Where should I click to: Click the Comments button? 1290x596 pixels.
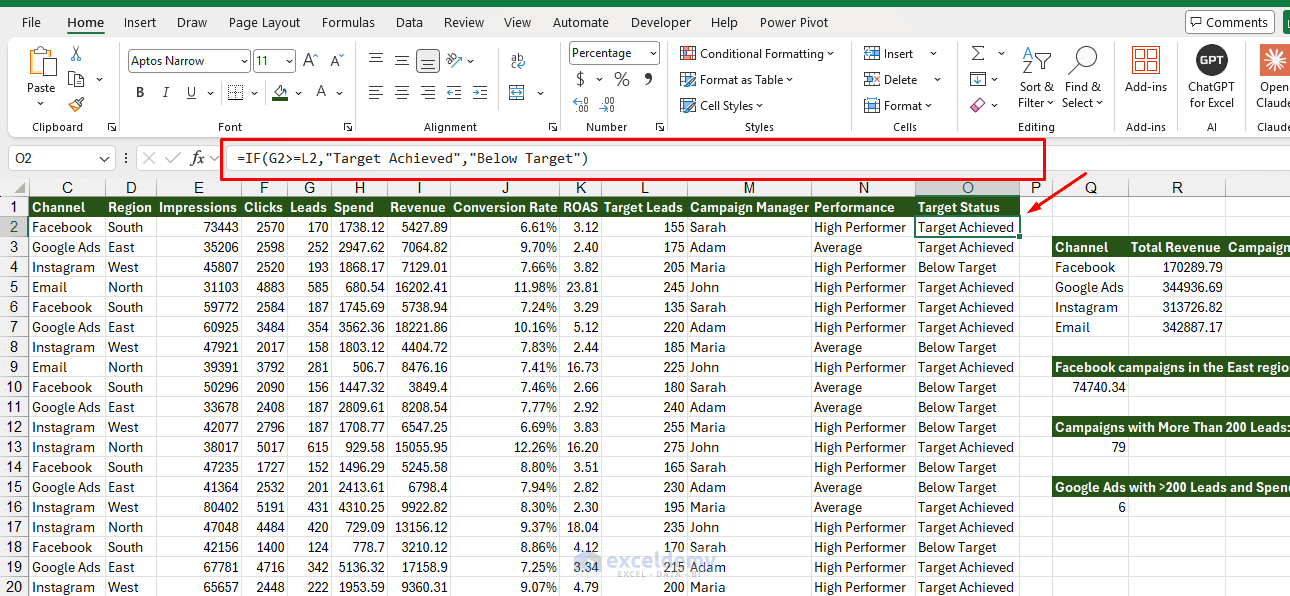click(x=1229, y=22)
